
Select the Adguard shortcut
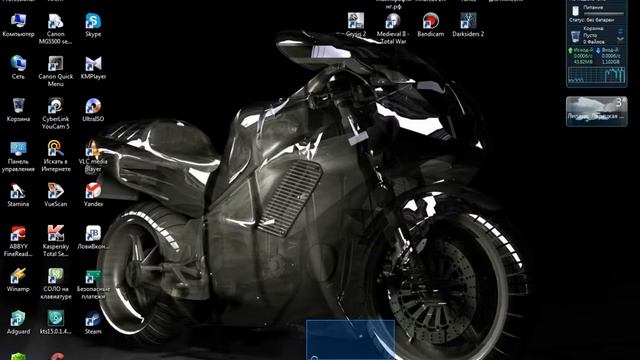[x=18, y=322]
